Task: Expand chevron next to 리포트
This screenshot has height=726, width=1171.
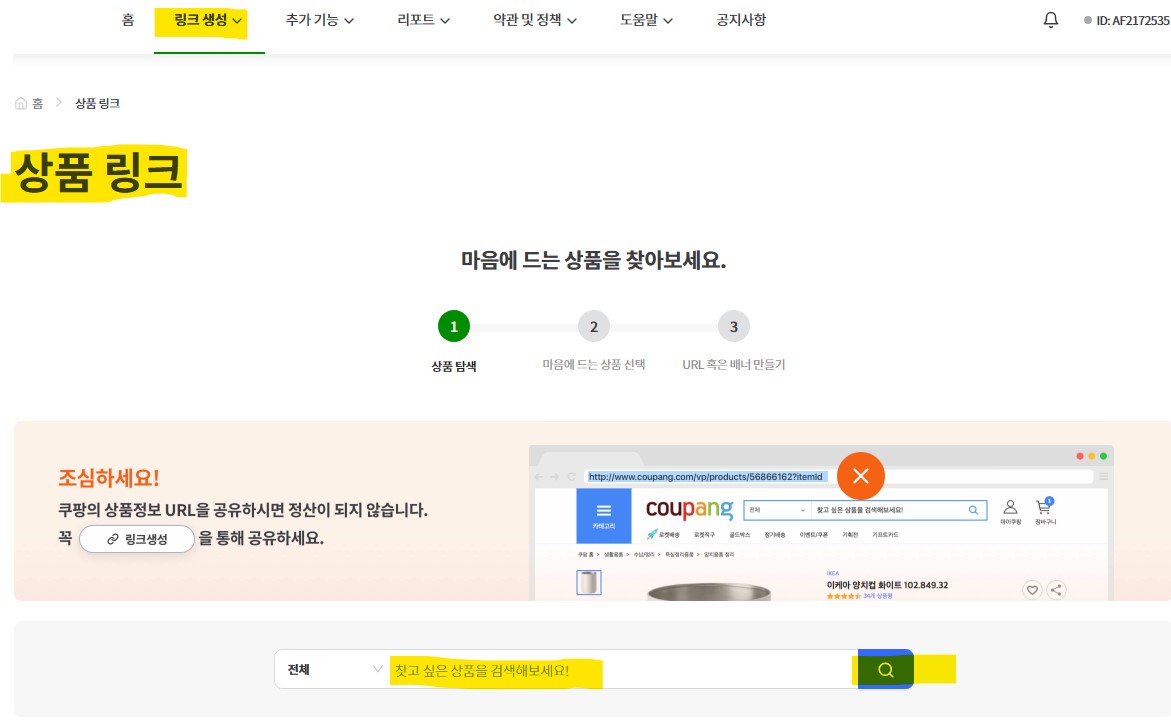Action: (445, 21)
